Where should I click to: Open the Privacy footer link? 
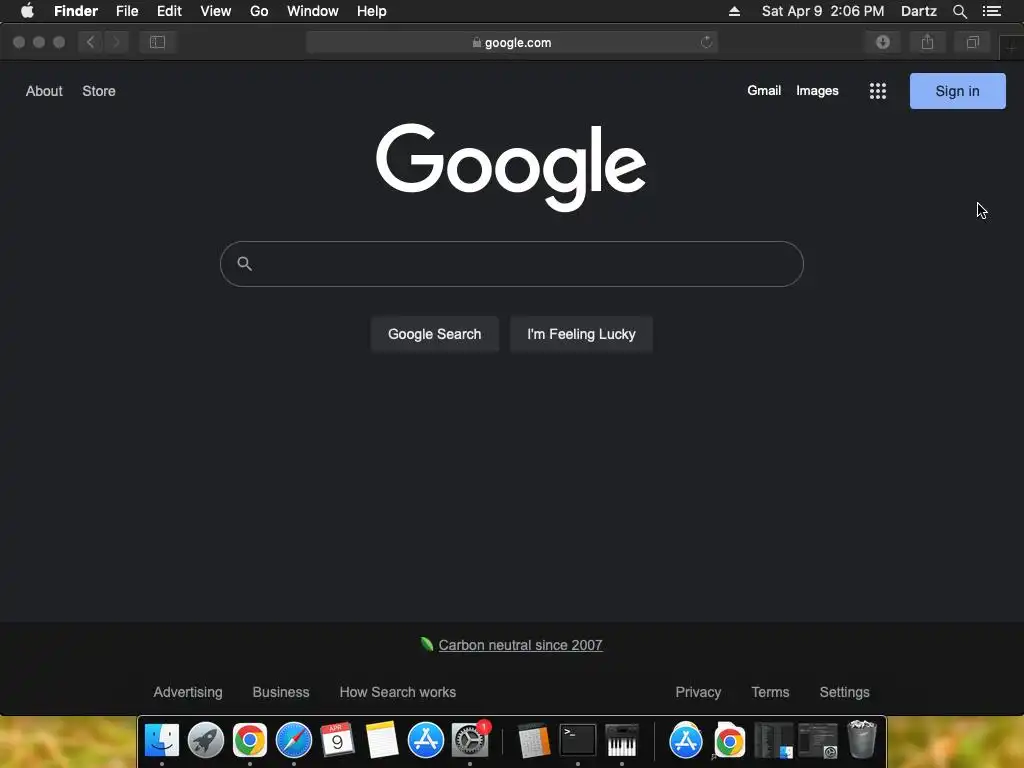[x=698, y=692]
